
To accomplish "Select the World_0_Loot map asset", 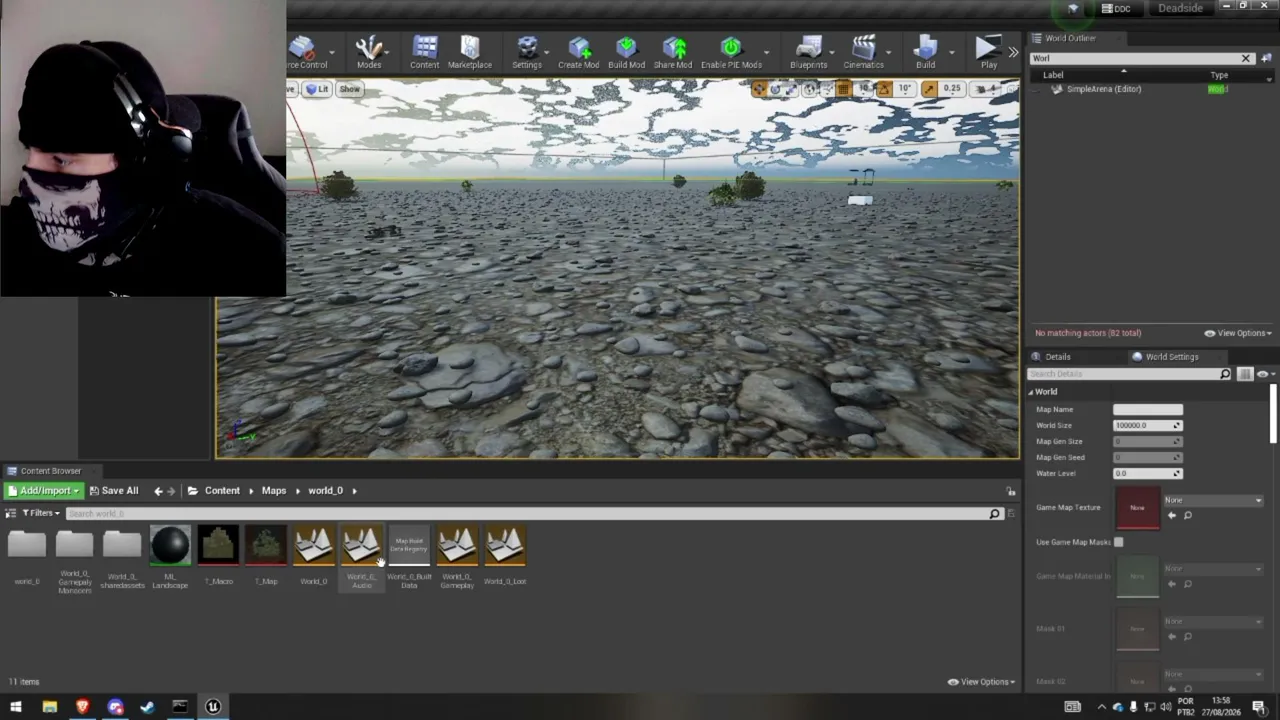I will 505,557.
